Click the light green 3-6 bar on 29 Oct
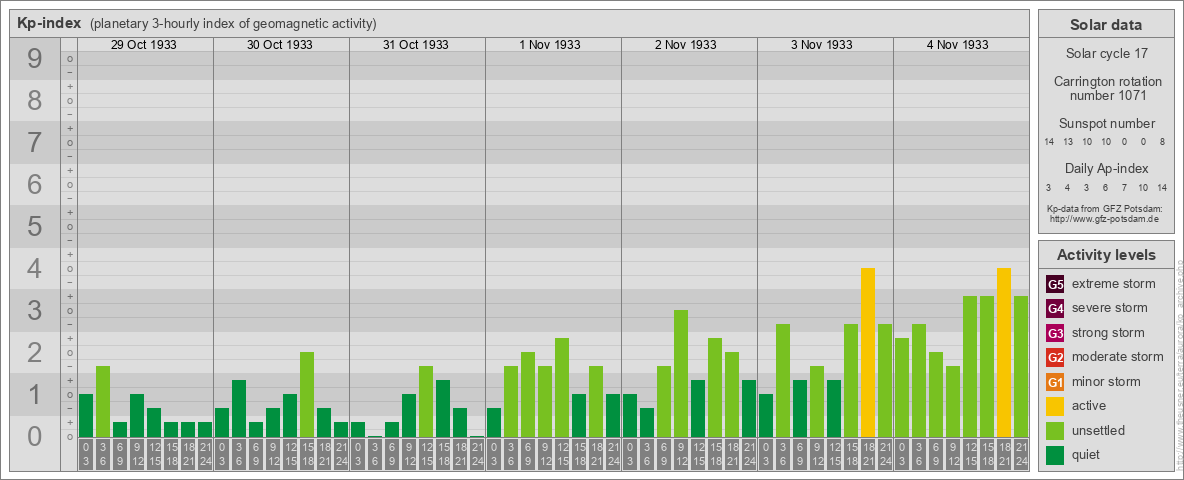1184x480 pixels. [x=103, y=402]
